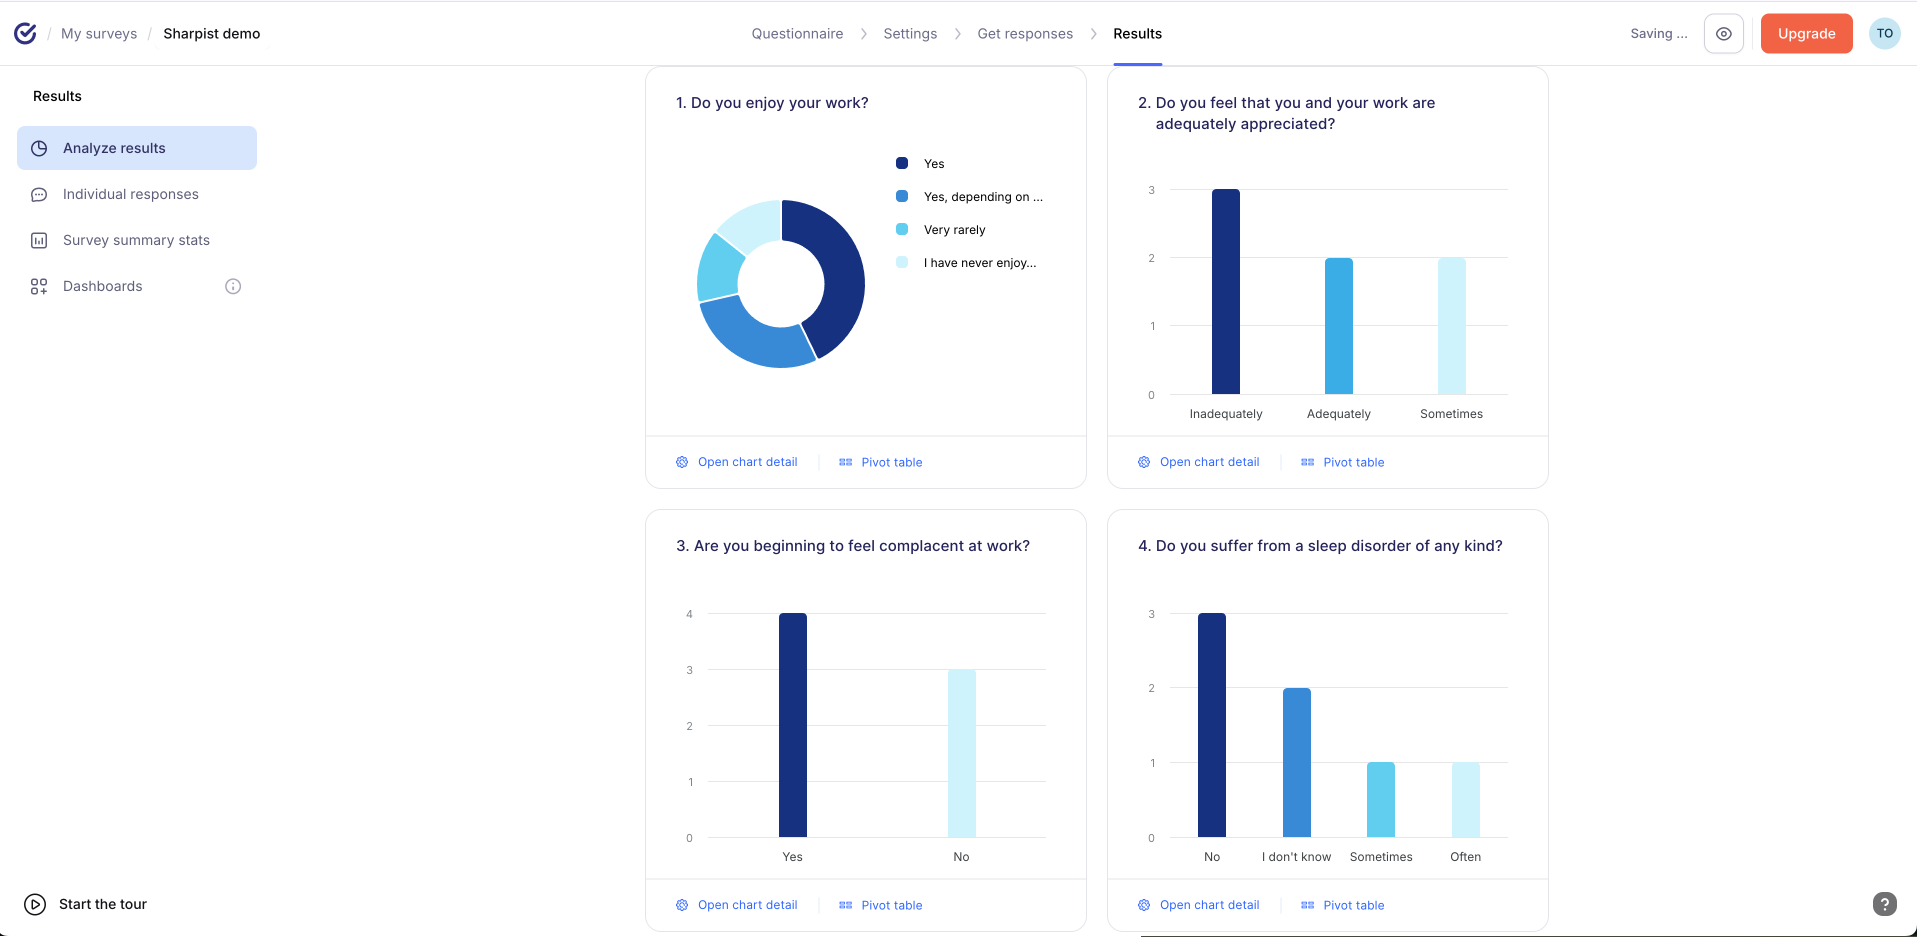Click the Dashboards grid icon
The image size is (1917, 937).
[39, 287]
